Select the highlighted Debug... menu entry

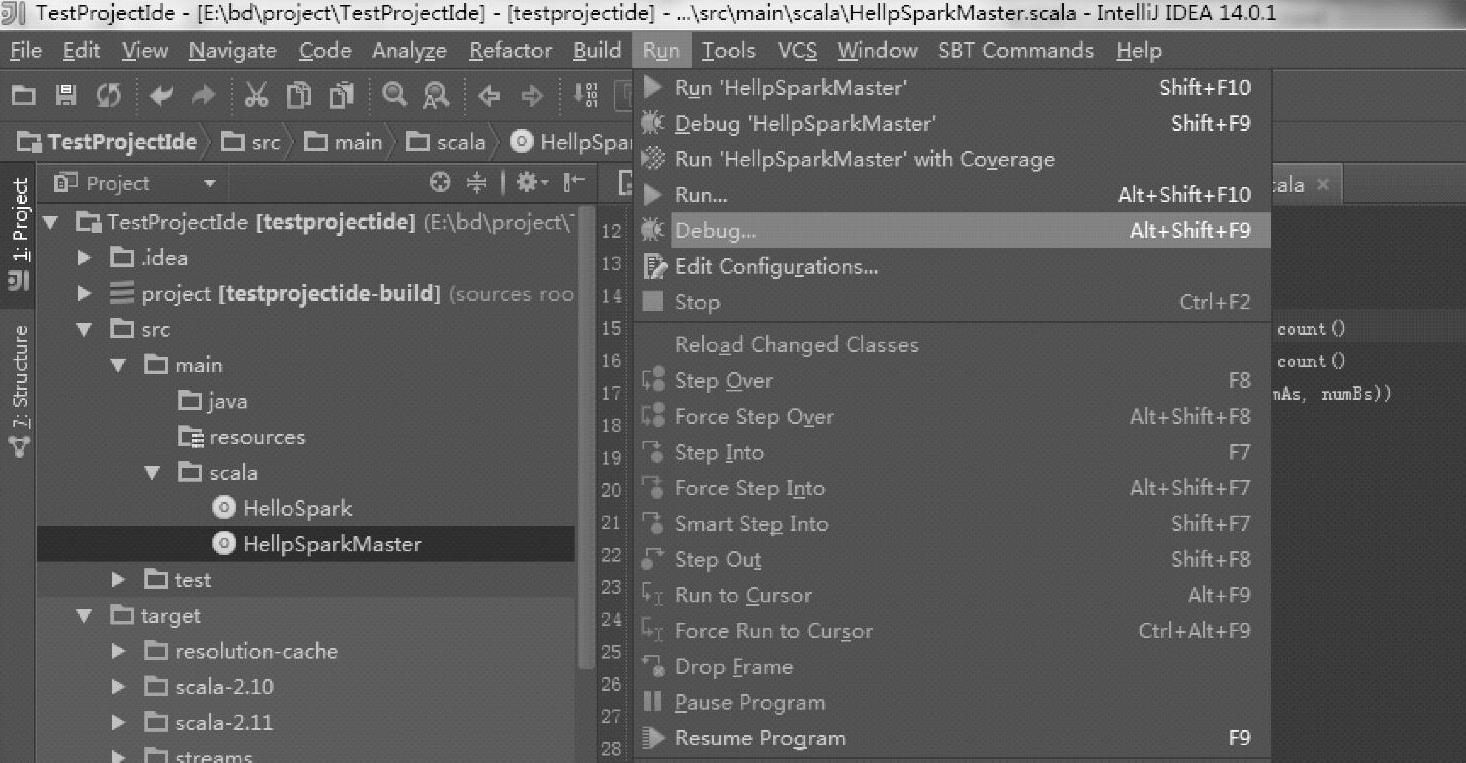(x=952, y=231)
